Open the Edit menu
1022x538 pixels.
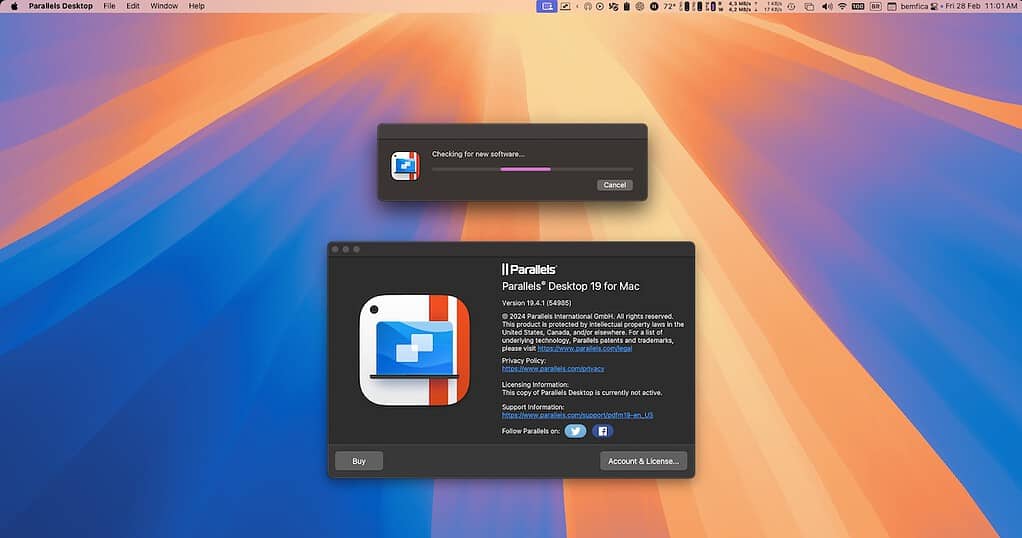pyautogui.click(x=133, y=6)
